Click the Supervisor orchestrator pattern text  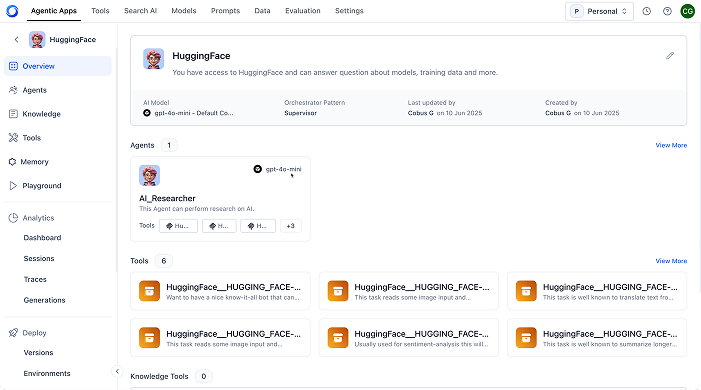[x=300, y=113]
